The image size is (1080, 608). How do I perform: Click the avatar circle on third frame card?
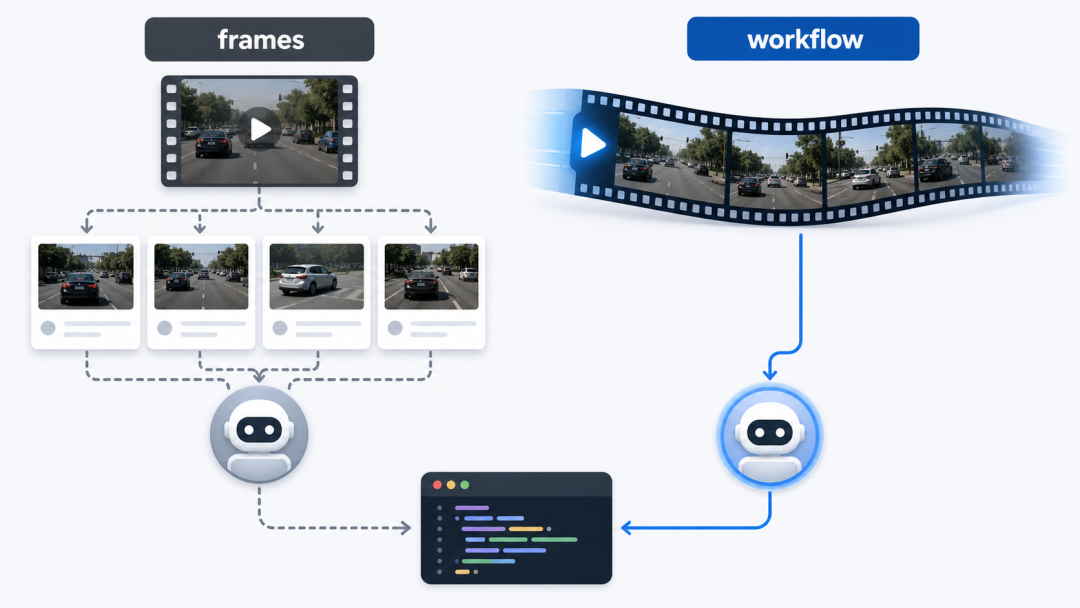(280, 328)
